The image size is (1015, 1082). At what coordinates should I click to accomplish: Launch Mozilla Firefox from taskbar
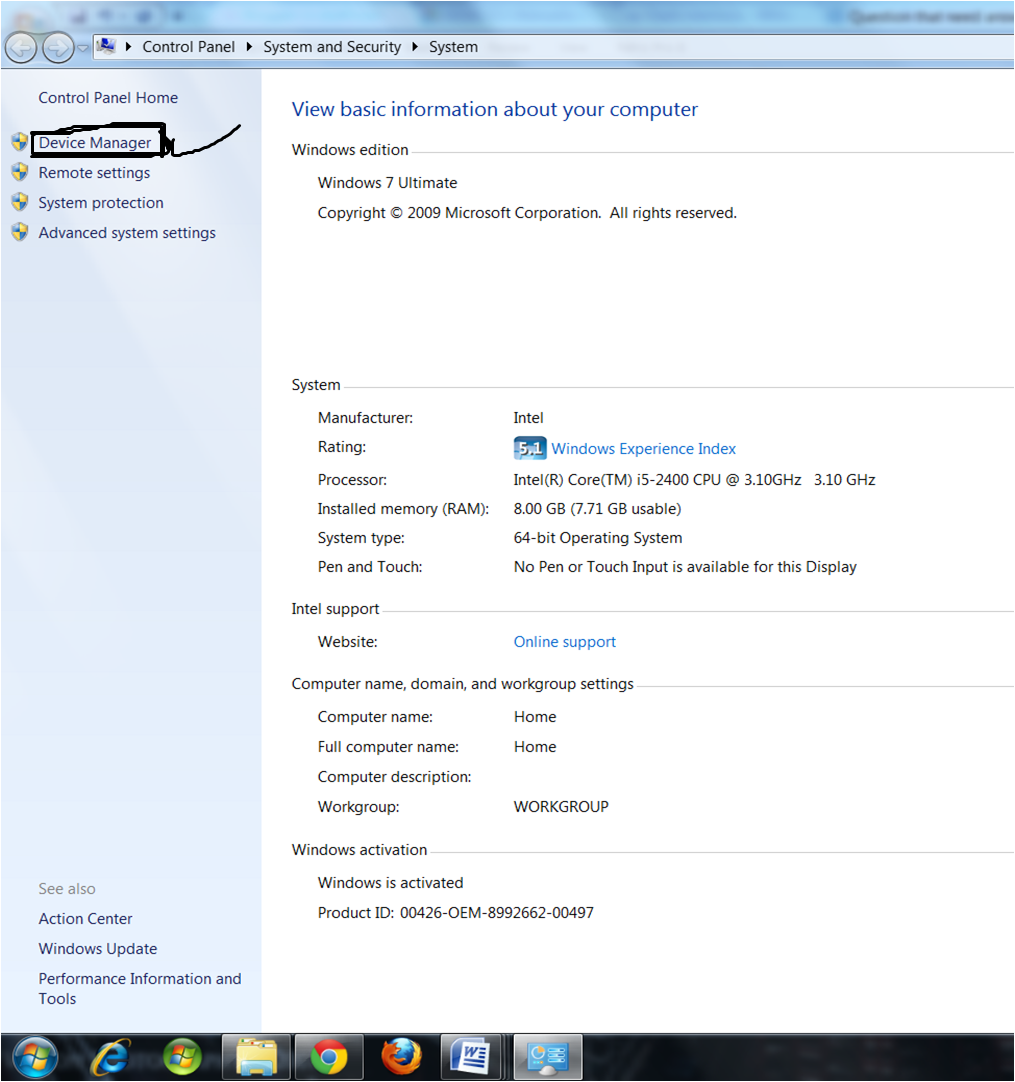point(402,1057)
